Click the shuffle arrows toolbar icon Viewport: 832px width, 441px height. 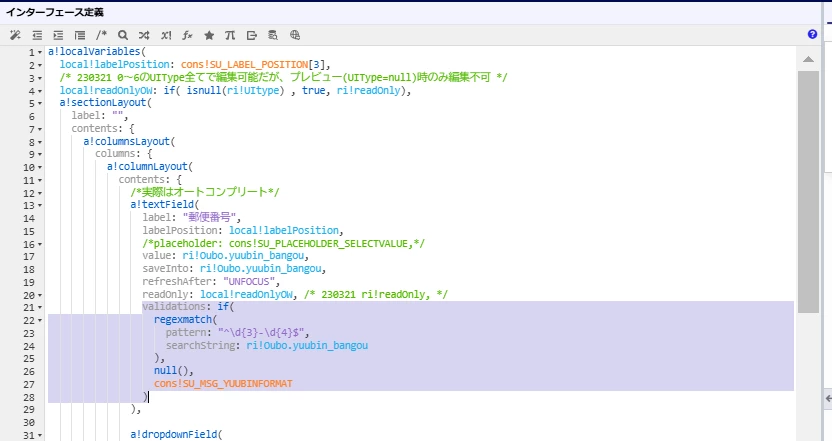tap(144, 35)
